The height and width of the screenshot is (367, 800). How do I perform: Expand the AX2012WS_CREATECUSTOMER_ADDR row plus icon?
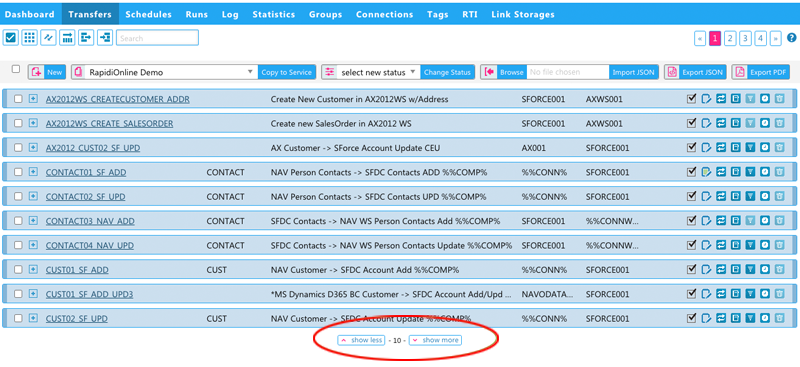[33, 99]
